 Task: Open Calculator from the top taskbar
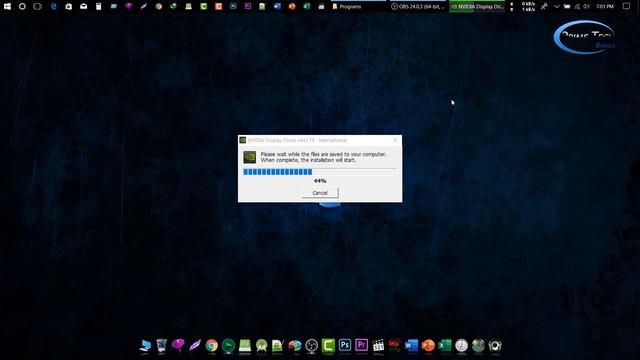click(98, 7)
